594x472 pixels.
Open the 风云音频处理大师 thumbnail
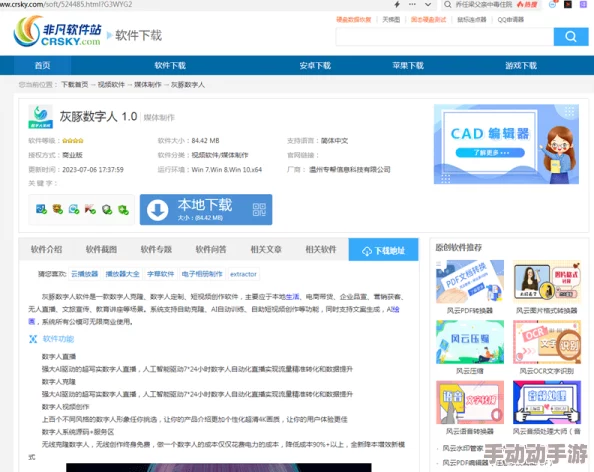[x=547, y=402]
